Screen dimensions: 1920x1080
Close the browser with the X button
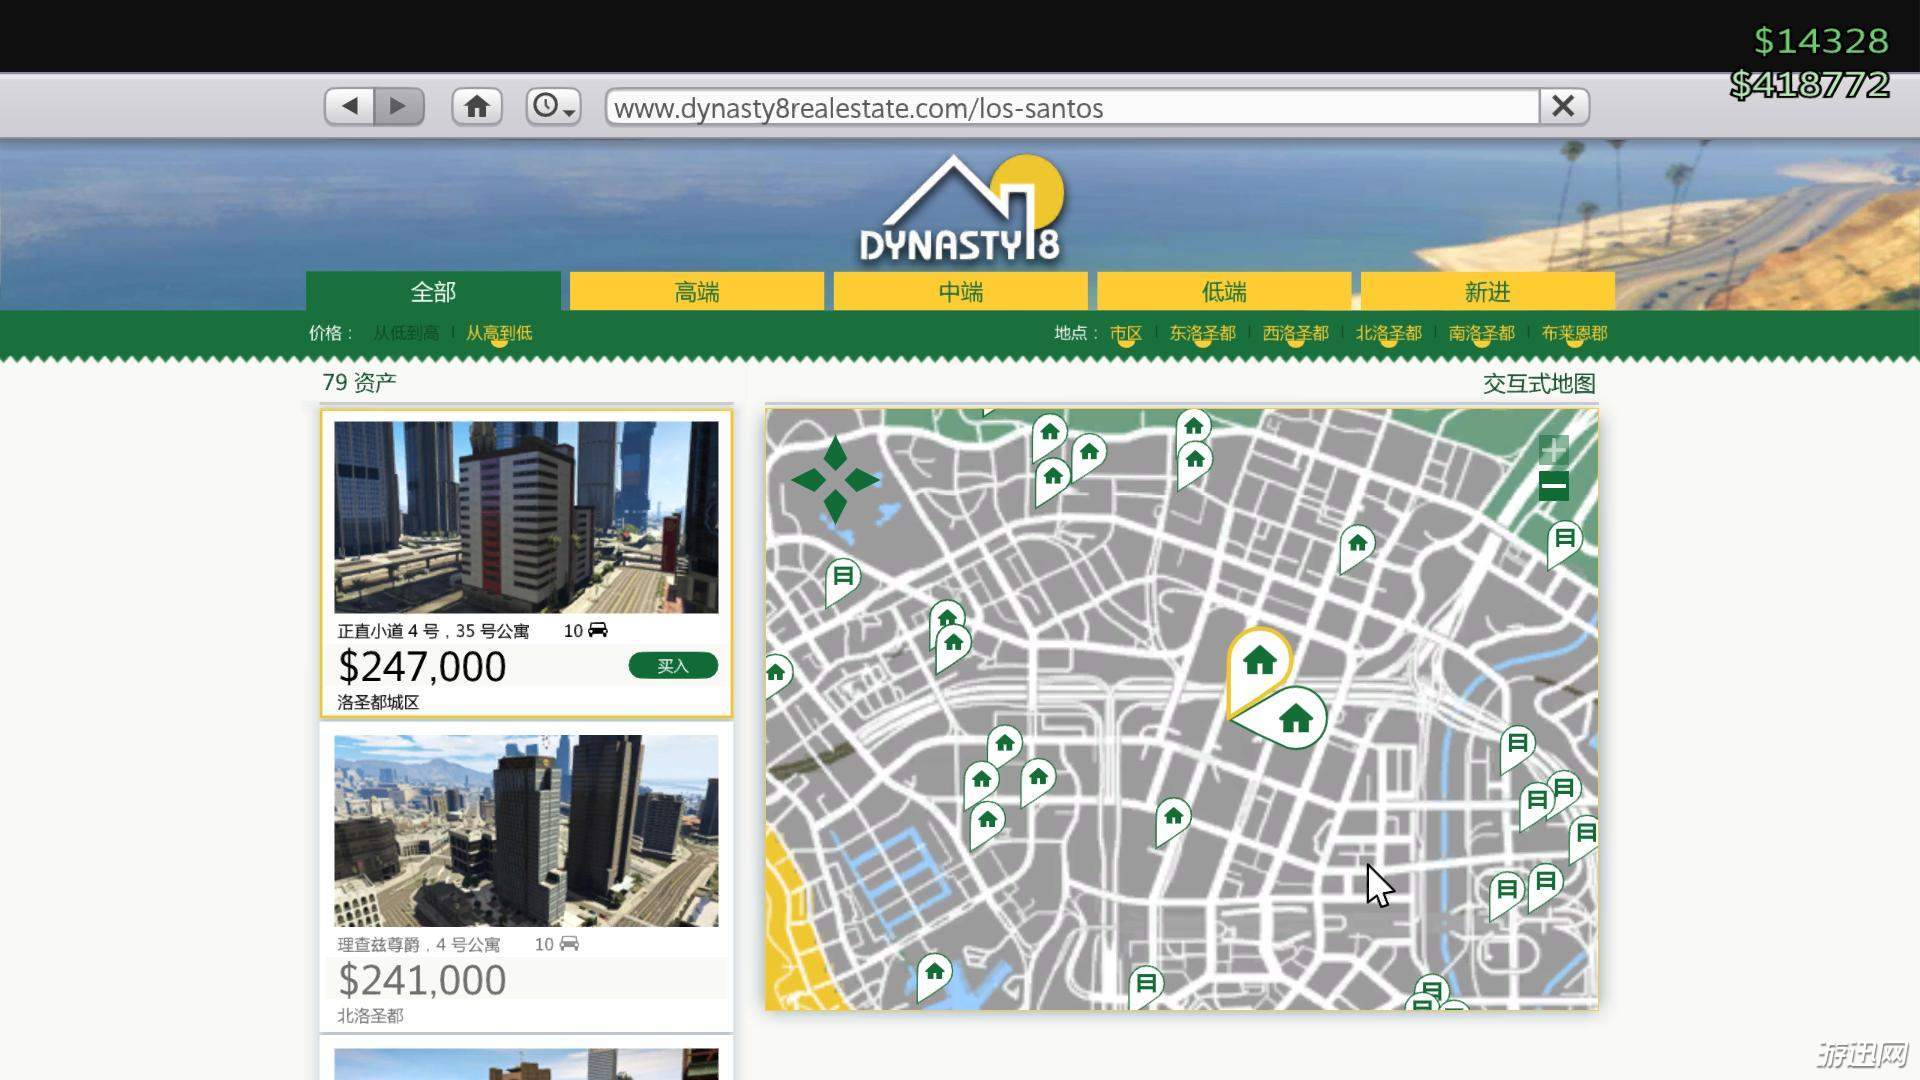1564,106
